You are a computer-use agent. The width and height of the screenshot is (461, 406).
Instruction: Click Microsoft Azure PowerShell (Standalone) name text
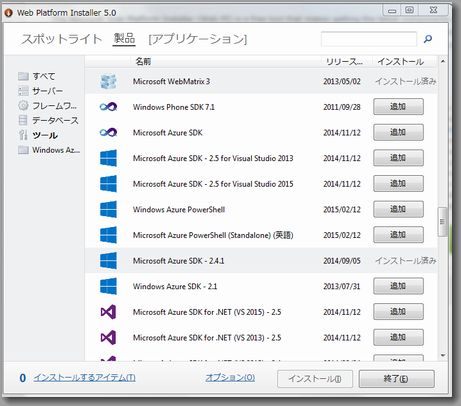coord(213,235)
